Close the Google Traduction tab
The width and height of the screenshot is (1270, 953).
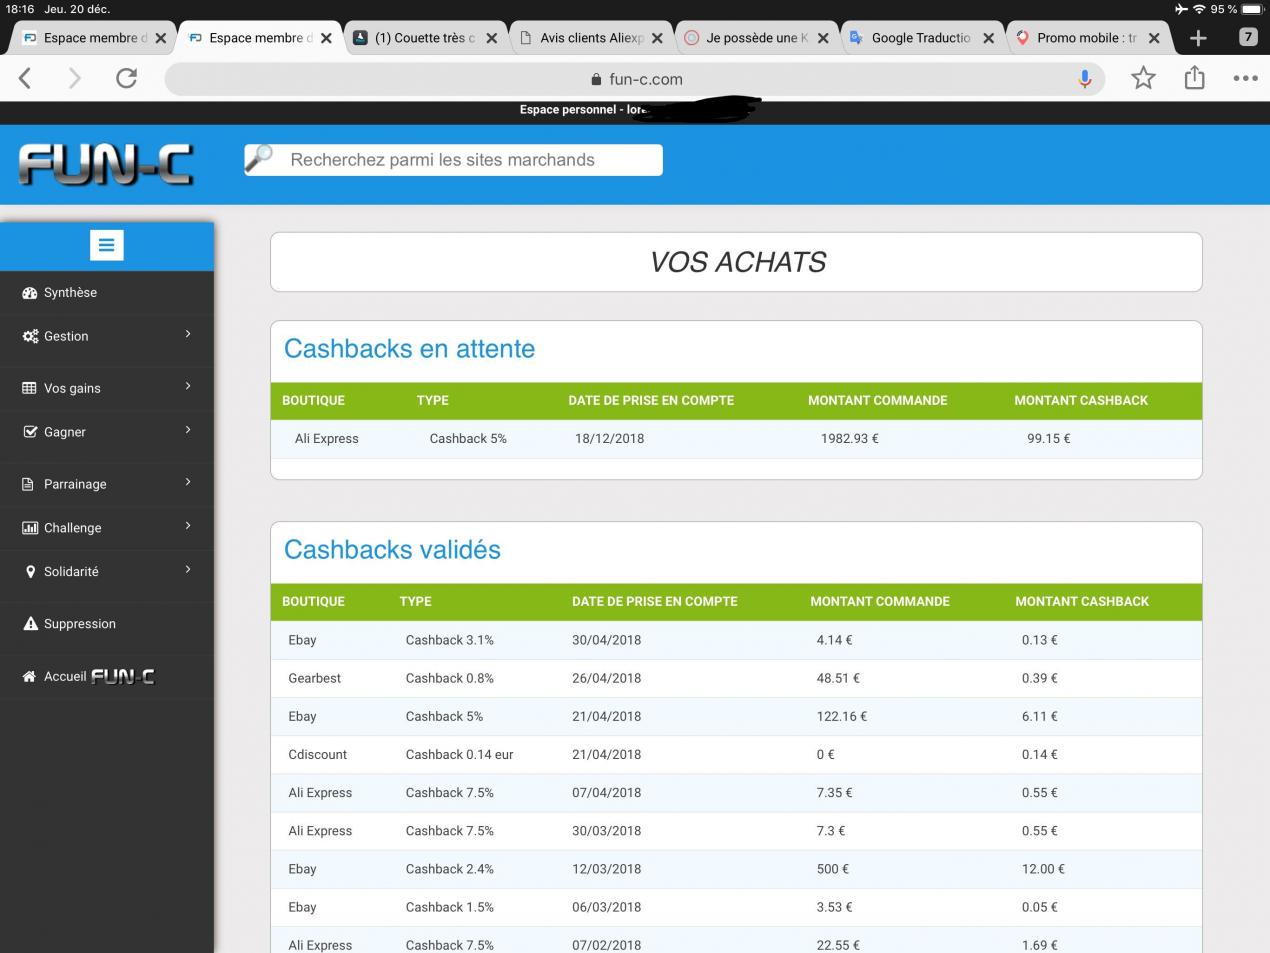coord(988,38)
